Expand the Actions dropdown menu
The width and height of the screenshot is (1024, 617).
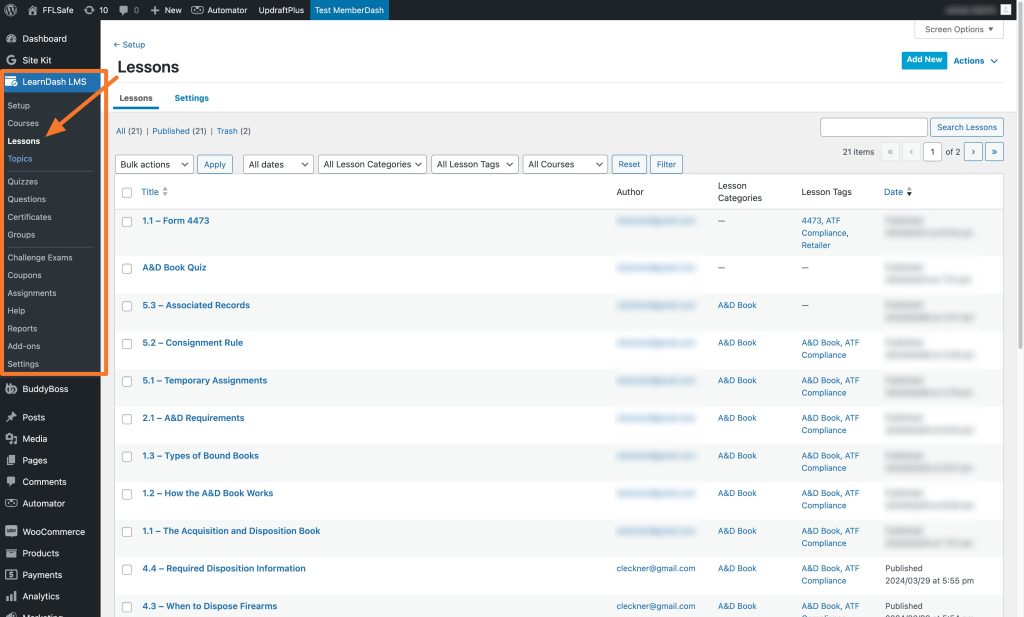[976, 61]
